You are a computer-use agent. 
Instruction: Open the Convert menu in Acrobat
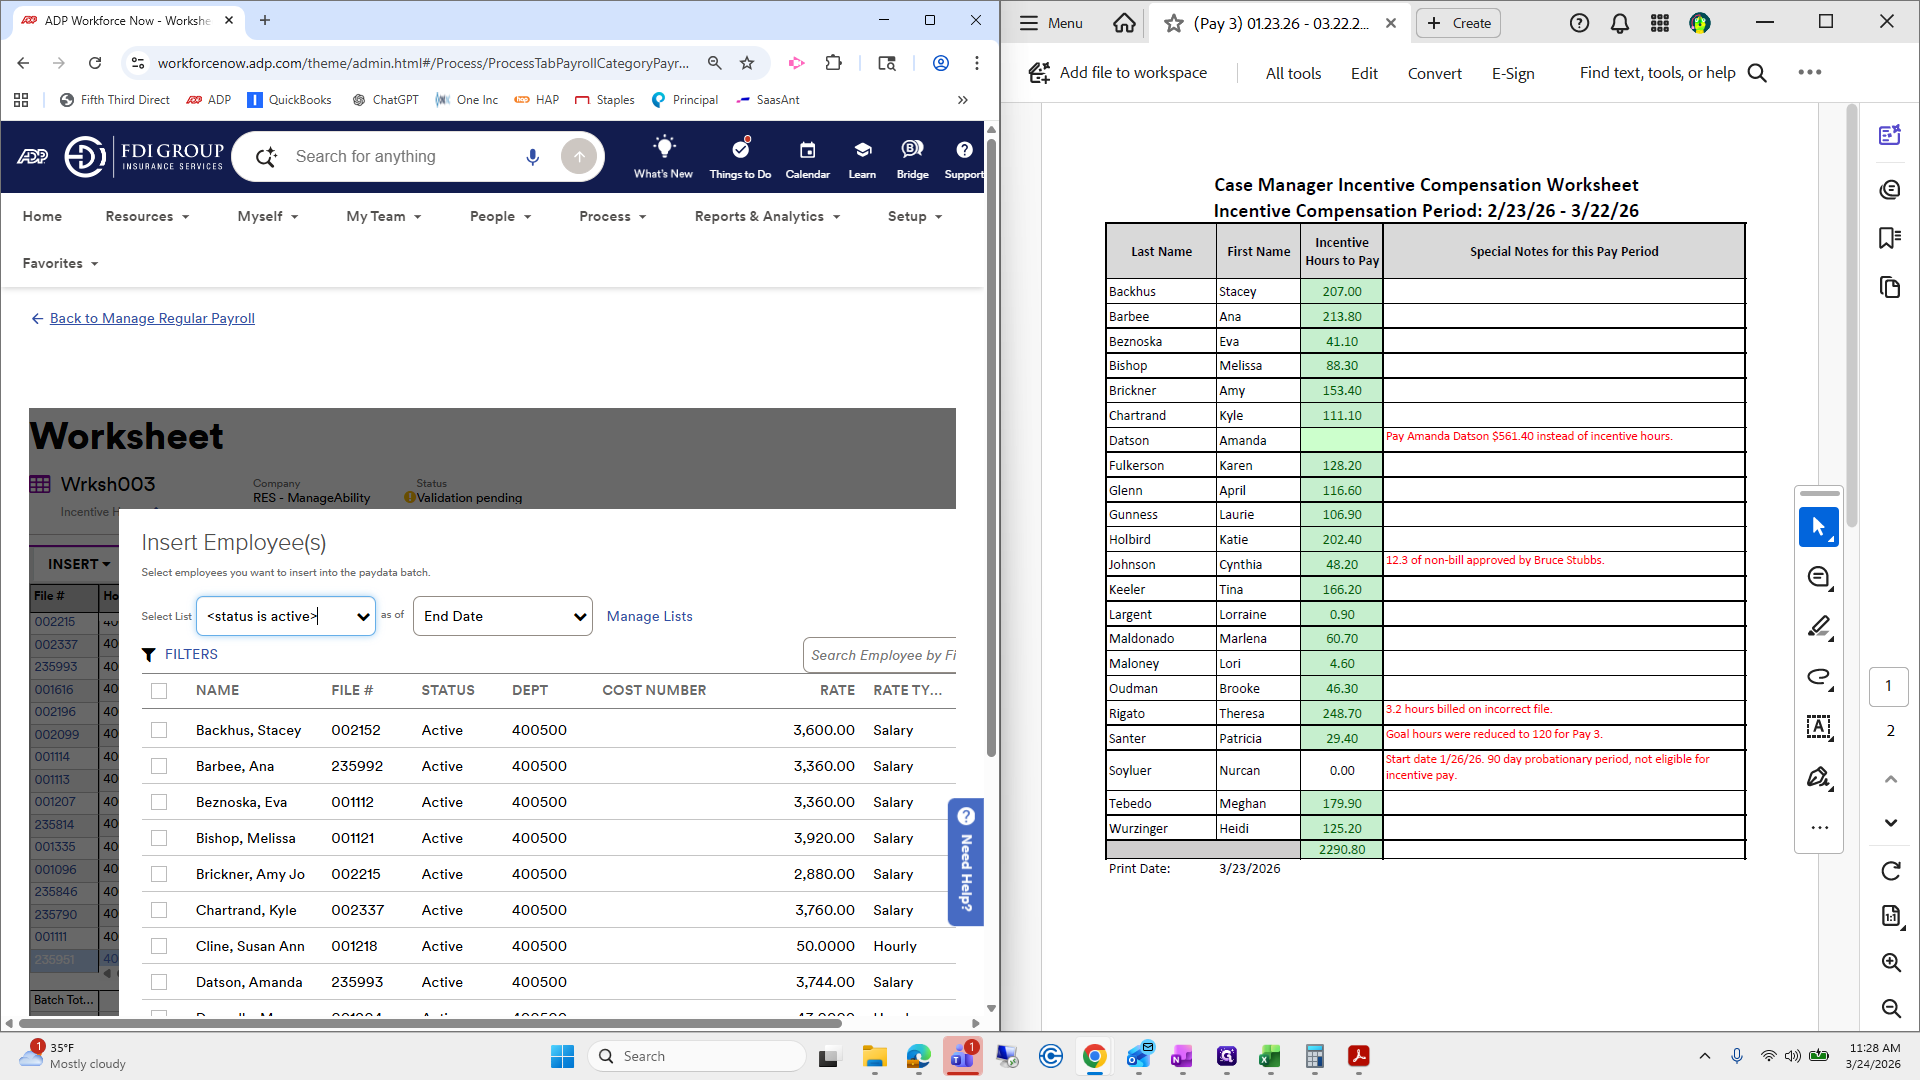click(x=1434, y=73)
